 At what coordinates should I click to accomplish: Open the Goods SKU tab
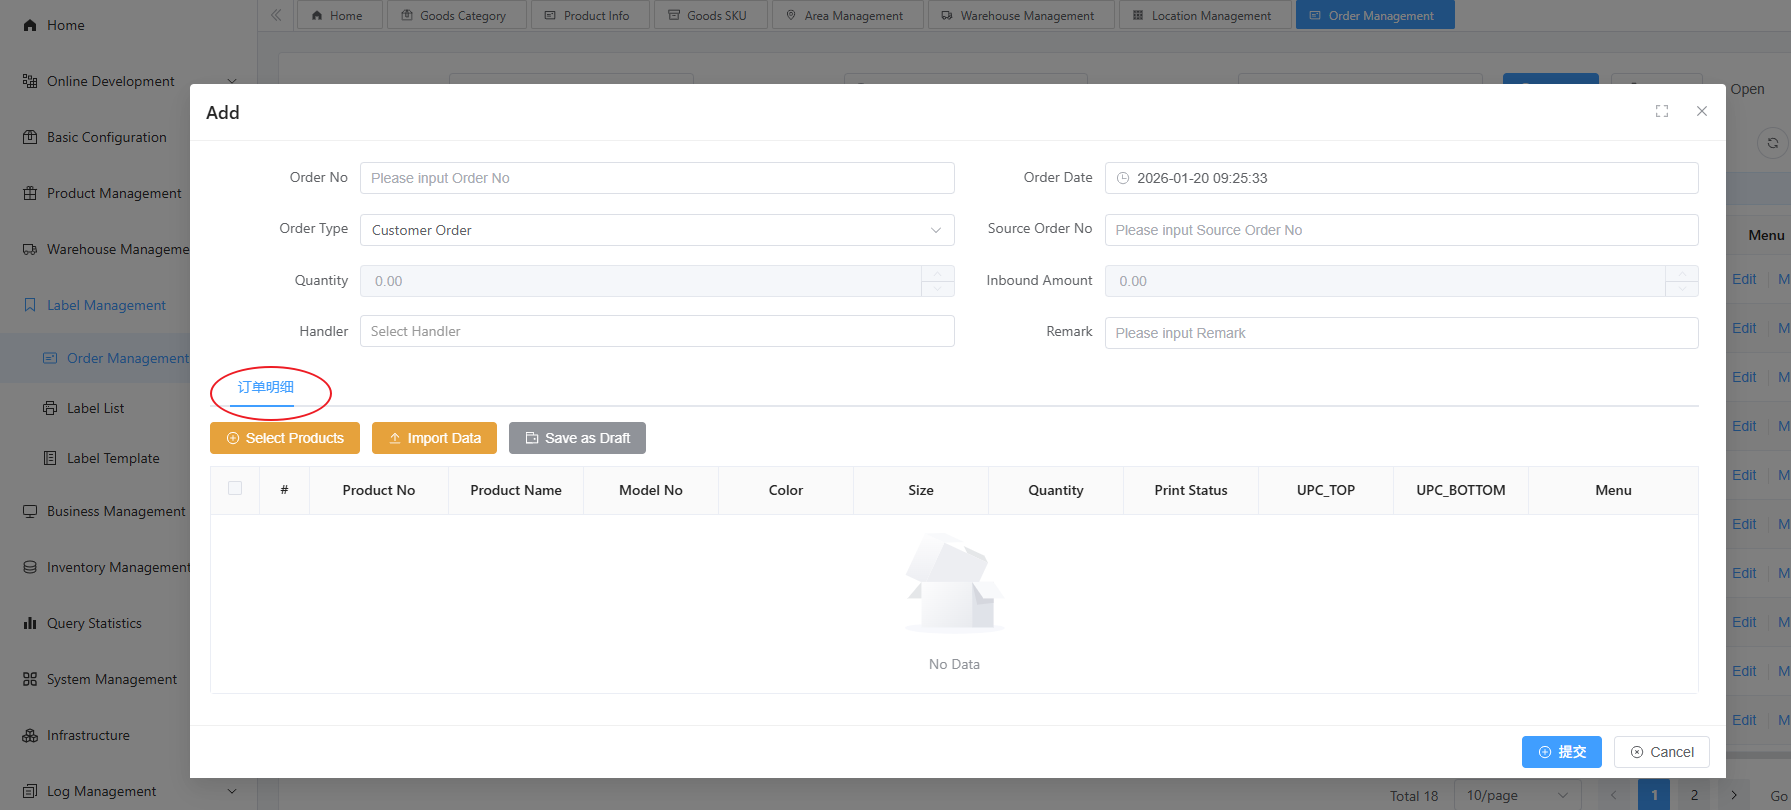pyautogui.click(x=708, y=15)
